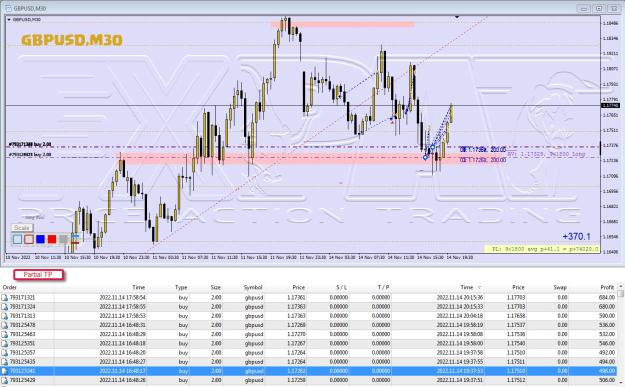Click the profit value 536.00
This screenshot has width=625, height=388.
tap(607, 325)
